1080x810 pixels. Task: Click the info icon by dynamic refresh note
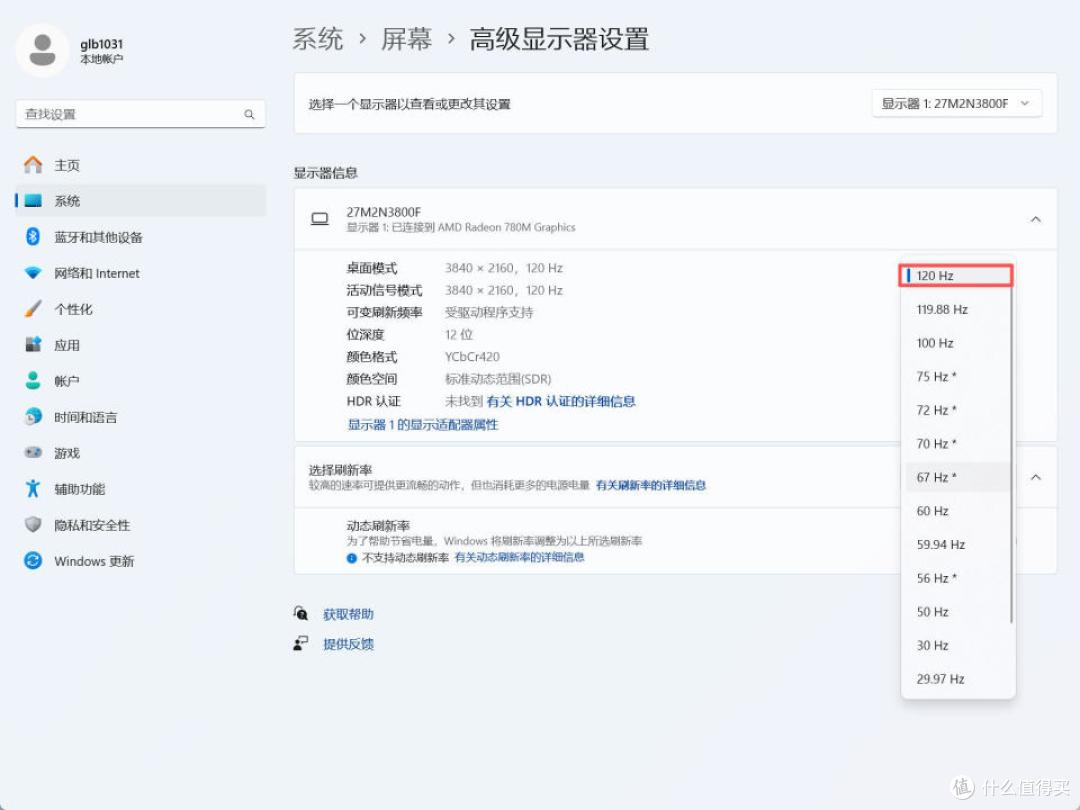pos(352,558)
